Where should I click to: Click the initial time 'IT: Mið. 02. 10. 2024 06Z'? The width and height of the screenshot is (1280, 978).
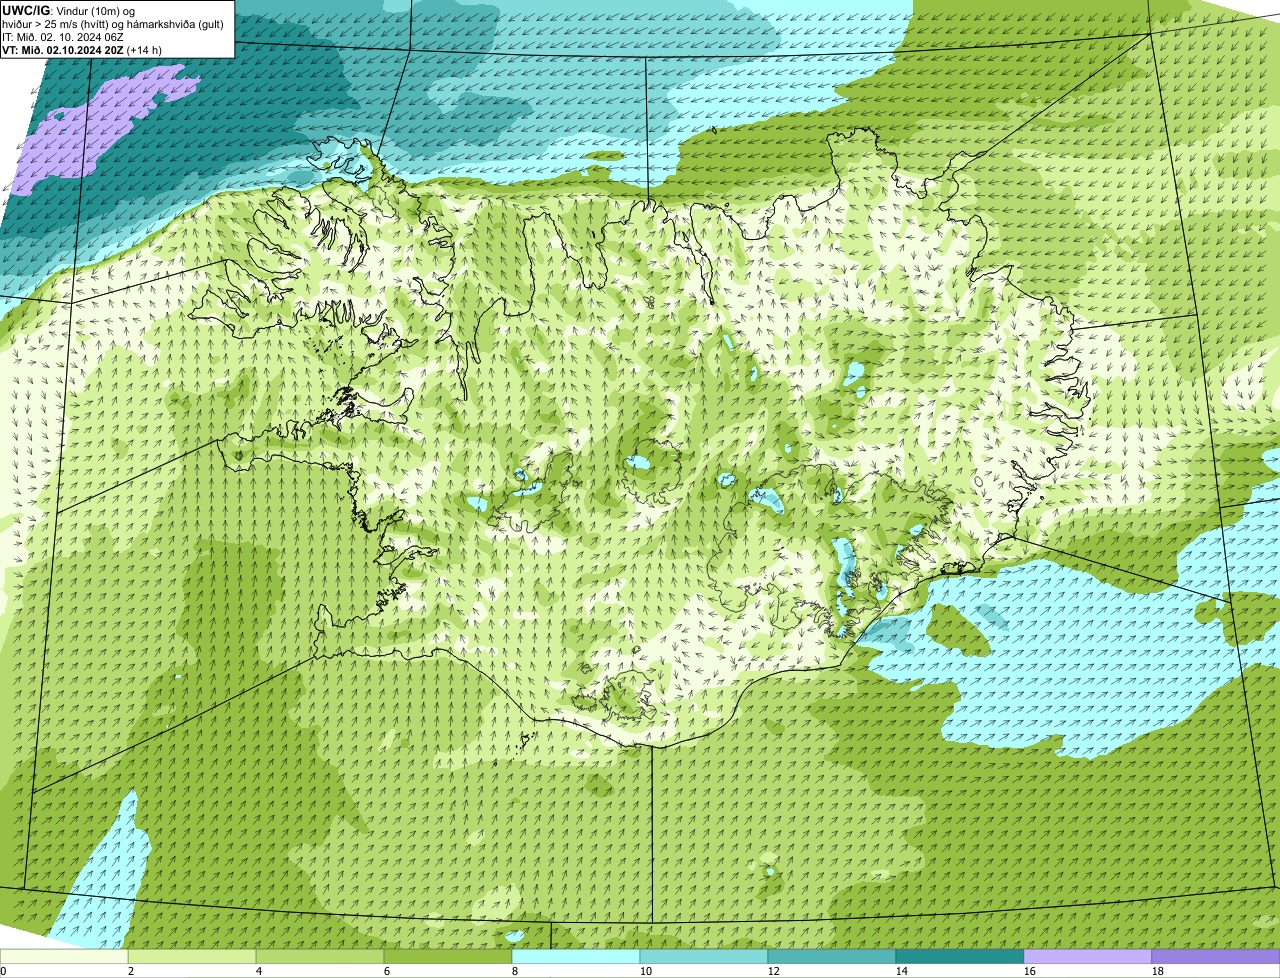pos(63,36)
